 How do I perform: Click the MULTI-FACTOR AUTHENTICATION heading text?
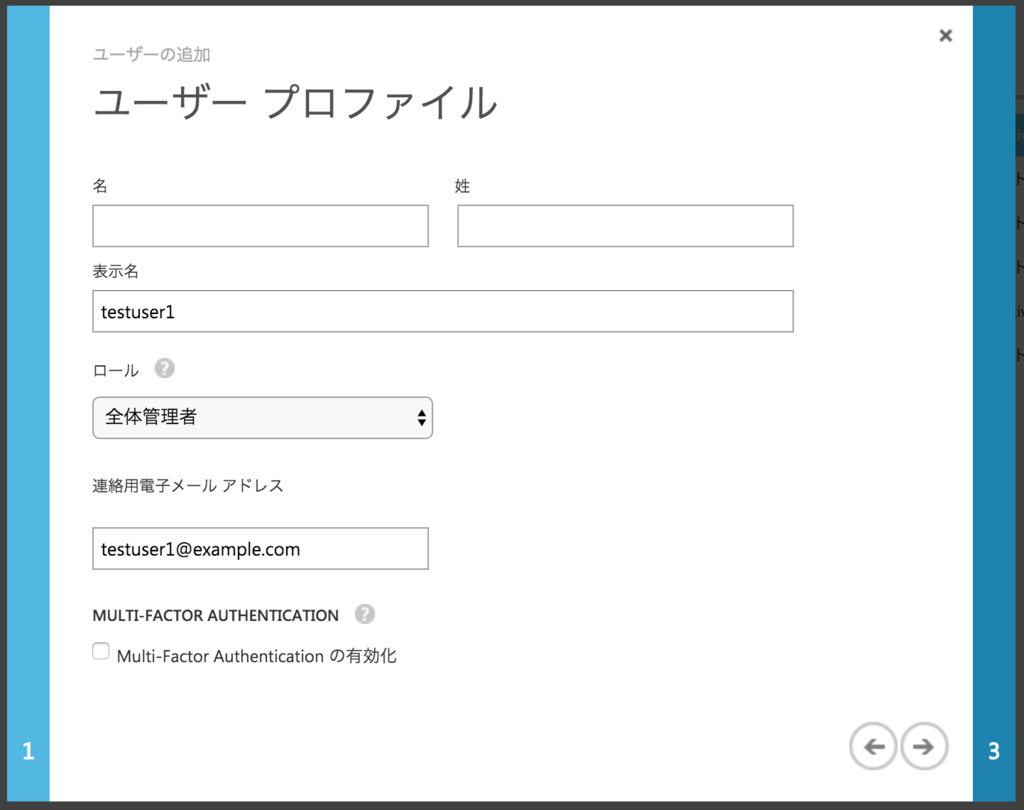[x=216, y=615]
